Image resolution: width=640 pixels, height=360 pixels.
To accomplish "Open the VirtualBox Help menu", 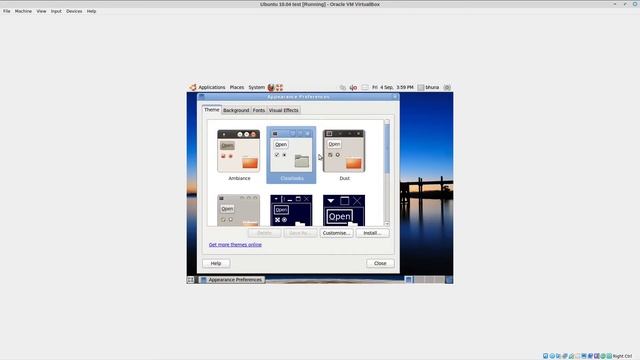I will tap(91, 11).
